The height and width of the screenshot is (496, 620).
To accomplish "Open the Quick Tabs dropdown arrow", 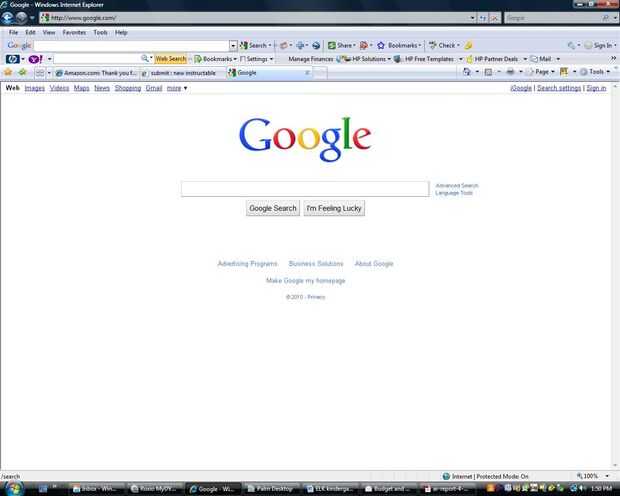I will tap(49, 73).
